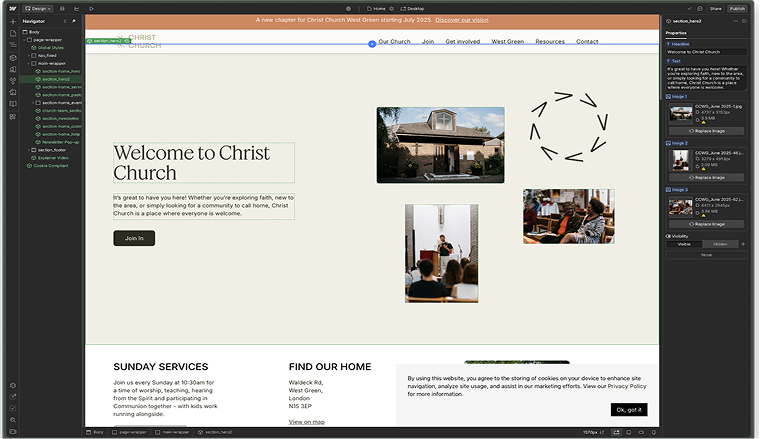
Task: Click Ok, got it cookie button
Action: [x=629, y=409]
